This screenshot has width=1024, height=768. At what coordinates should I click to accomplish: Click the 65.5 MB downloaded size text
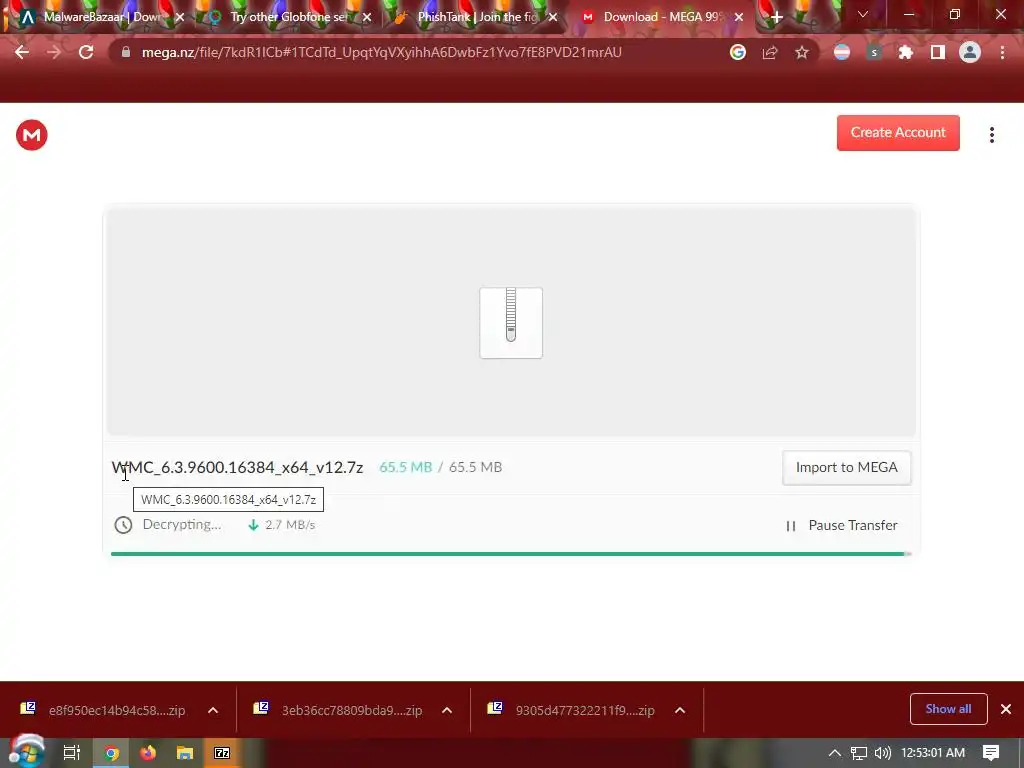click(406, 468)
